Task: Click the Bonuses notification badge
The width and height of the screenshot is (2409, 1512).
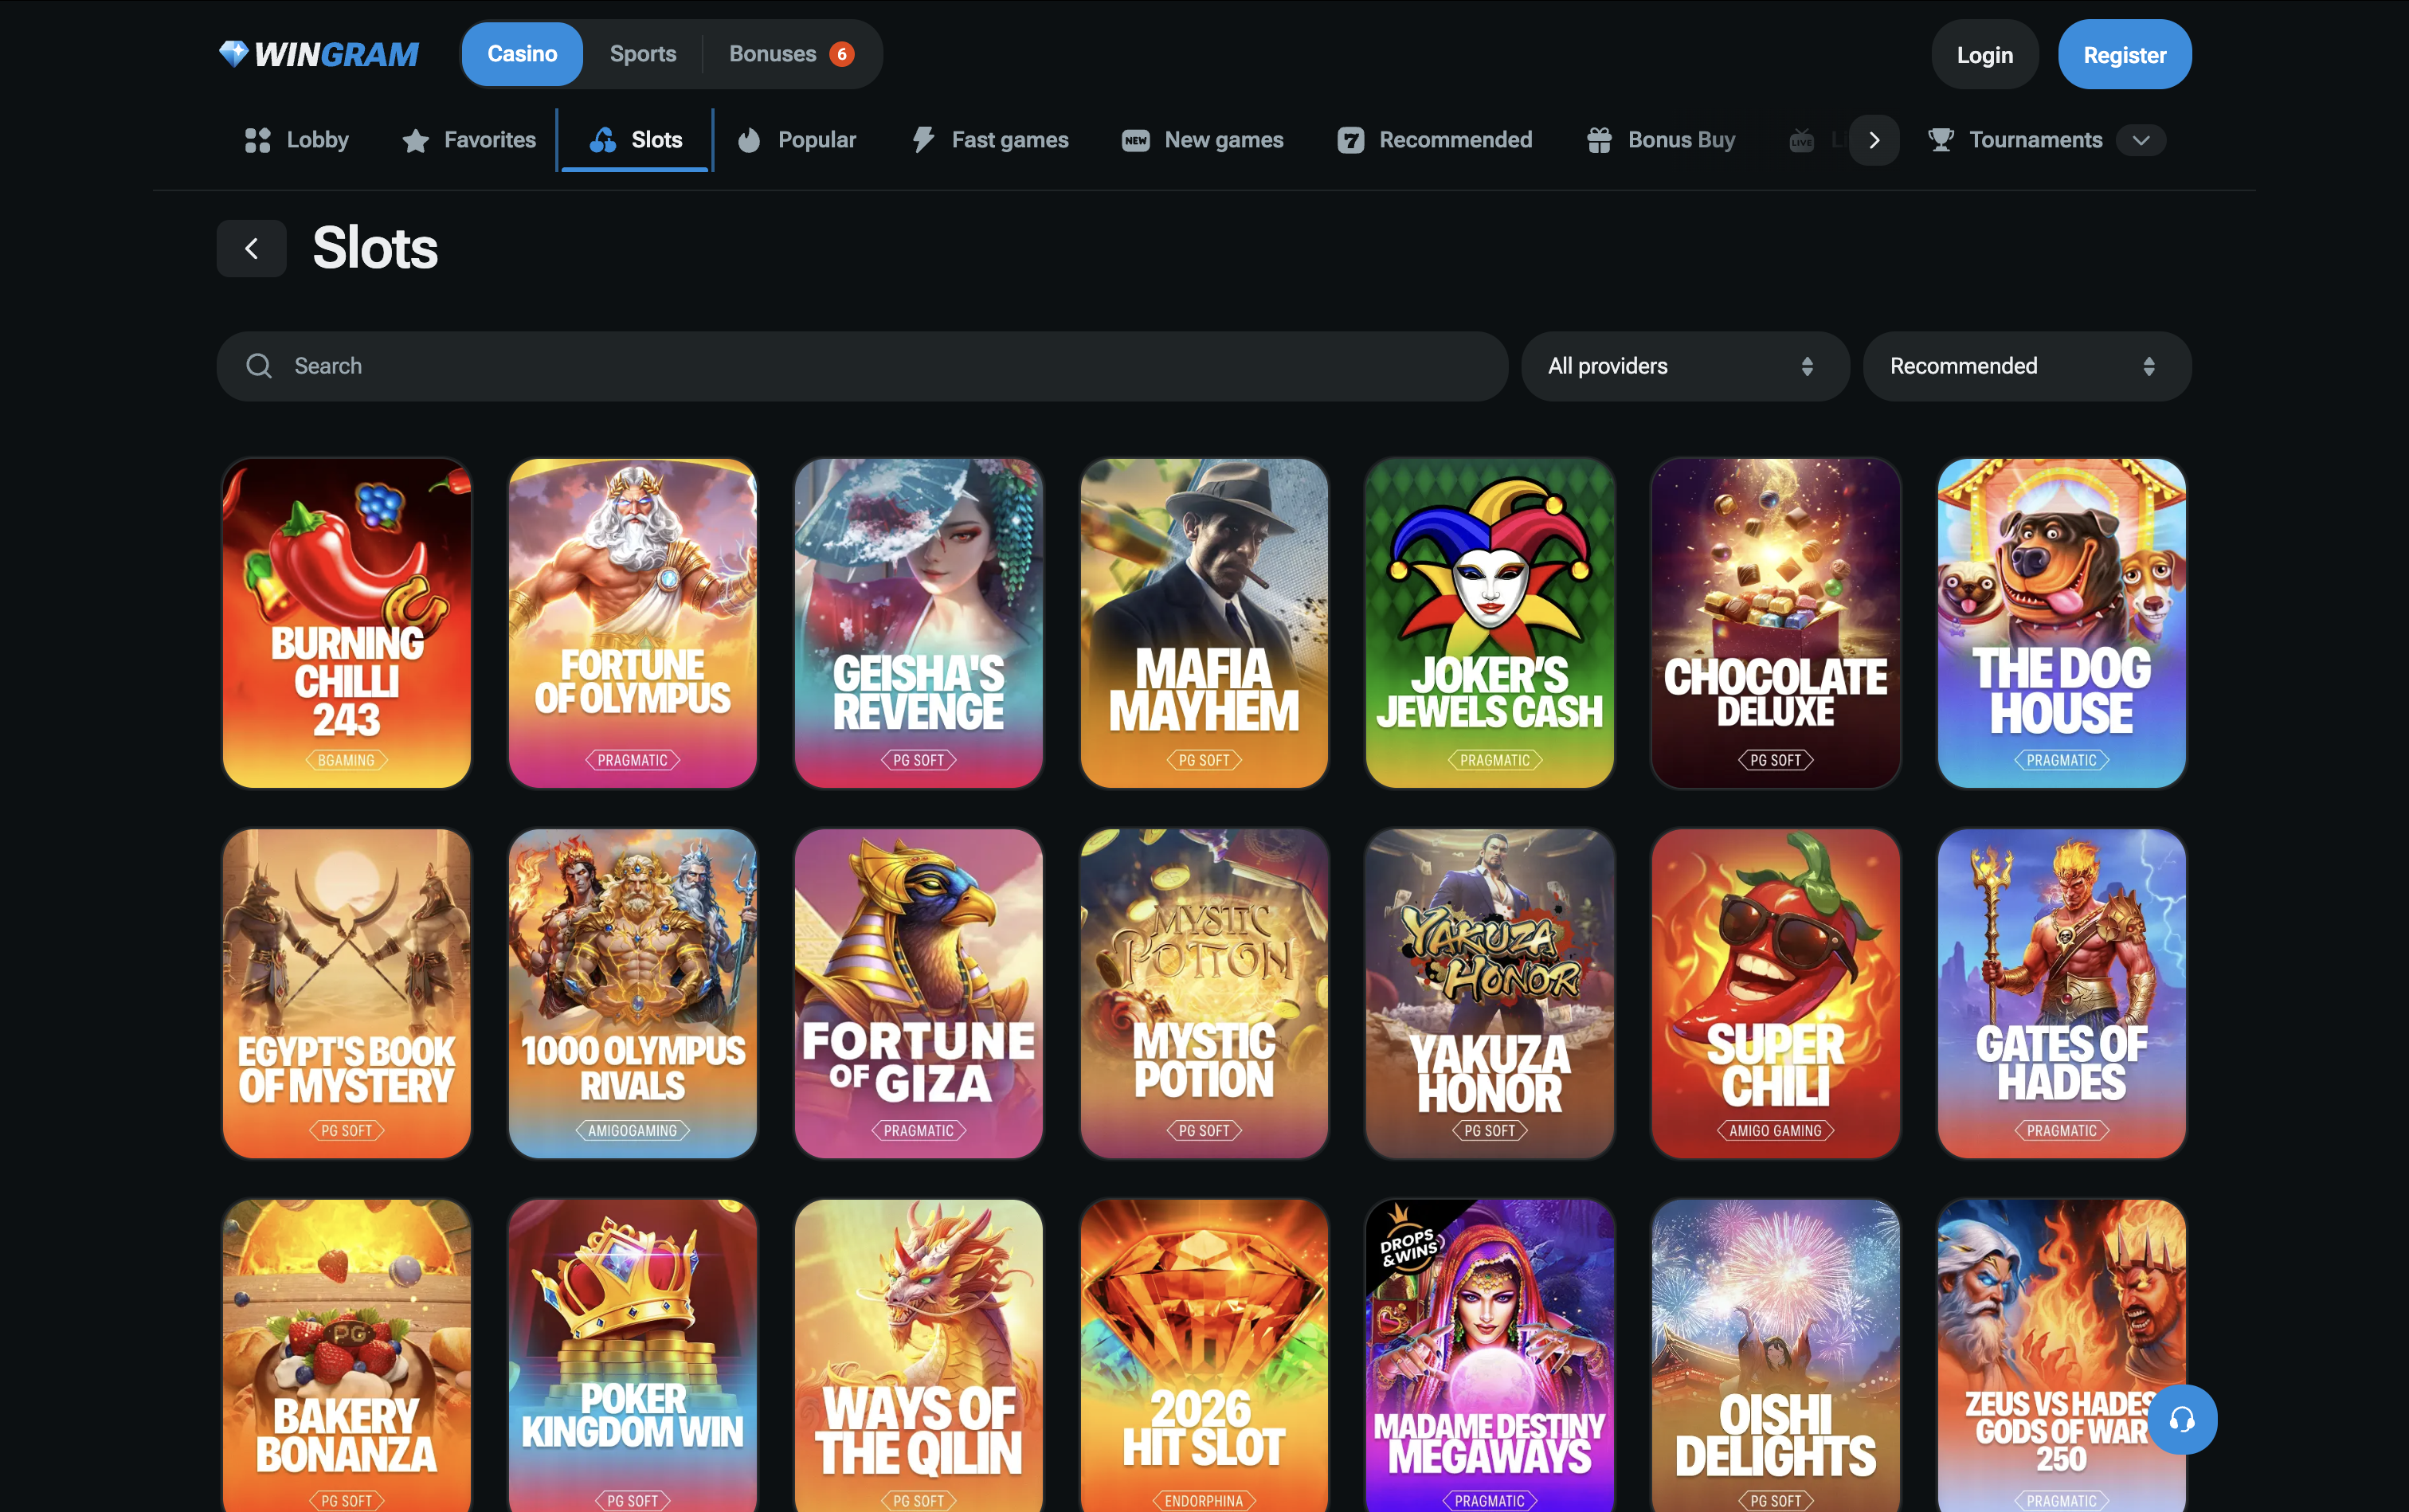Action: [842, 54]
